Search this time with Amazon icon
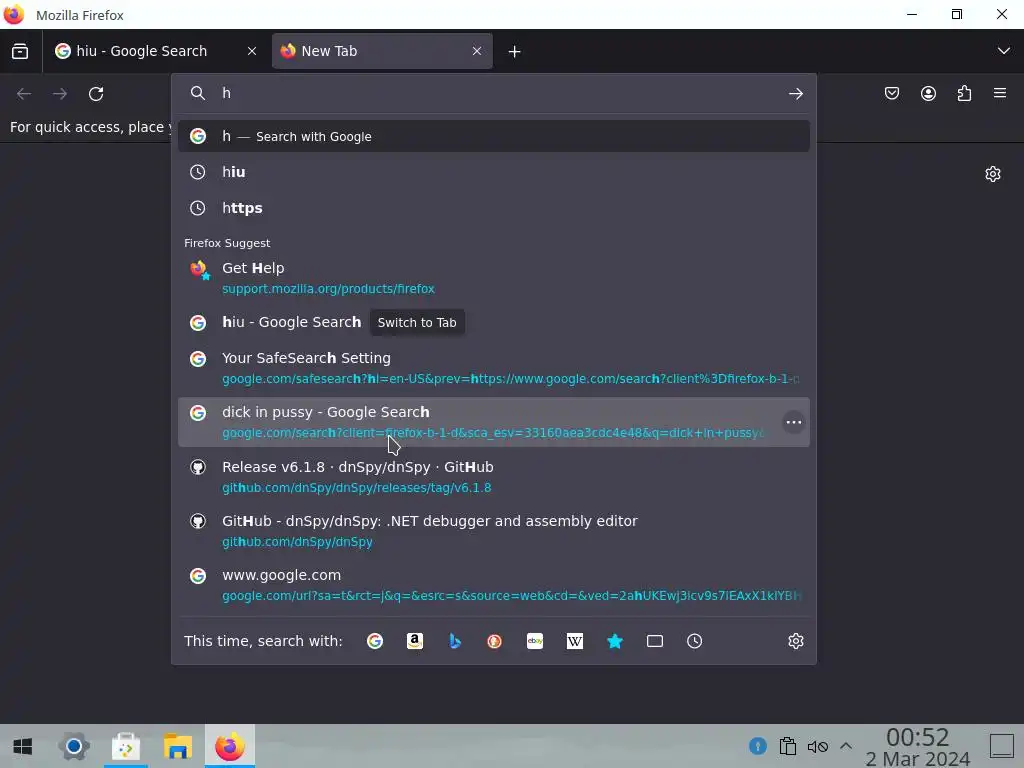This screenshot has height=768, width=1024. tap(415, 641)
